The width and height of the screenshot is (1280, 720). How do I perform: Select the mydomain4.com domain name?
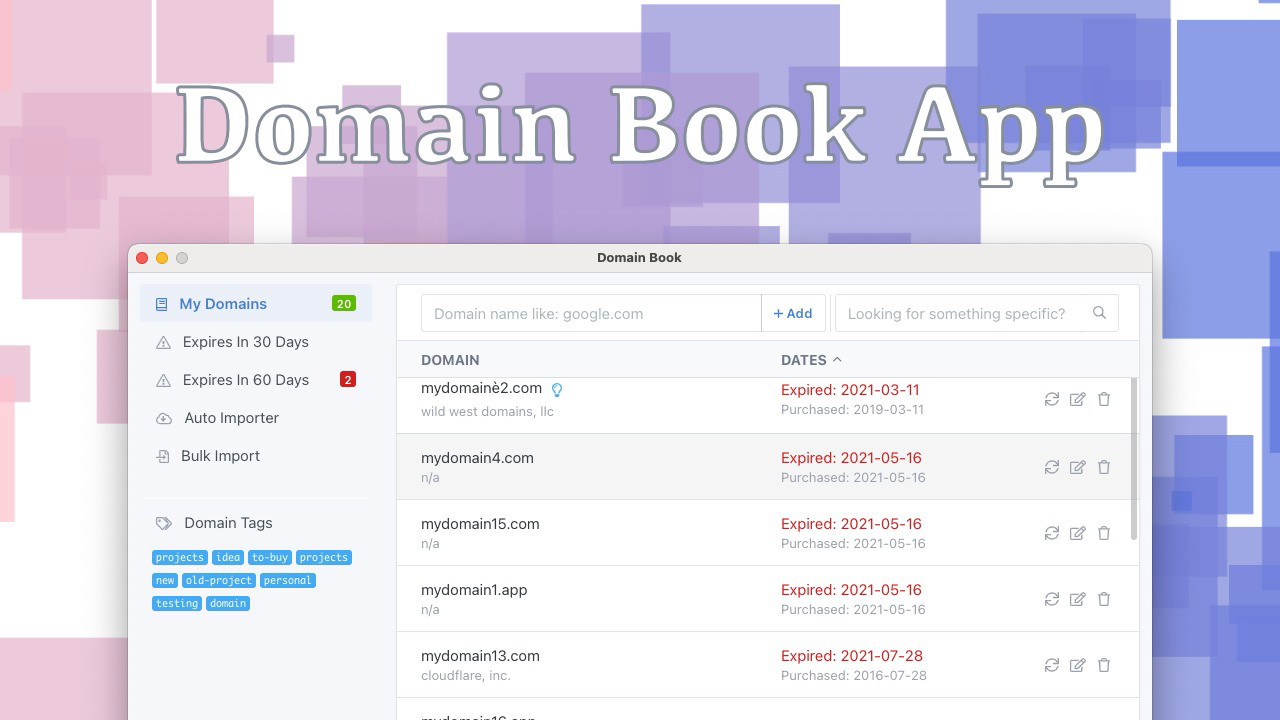click(477, 458)
